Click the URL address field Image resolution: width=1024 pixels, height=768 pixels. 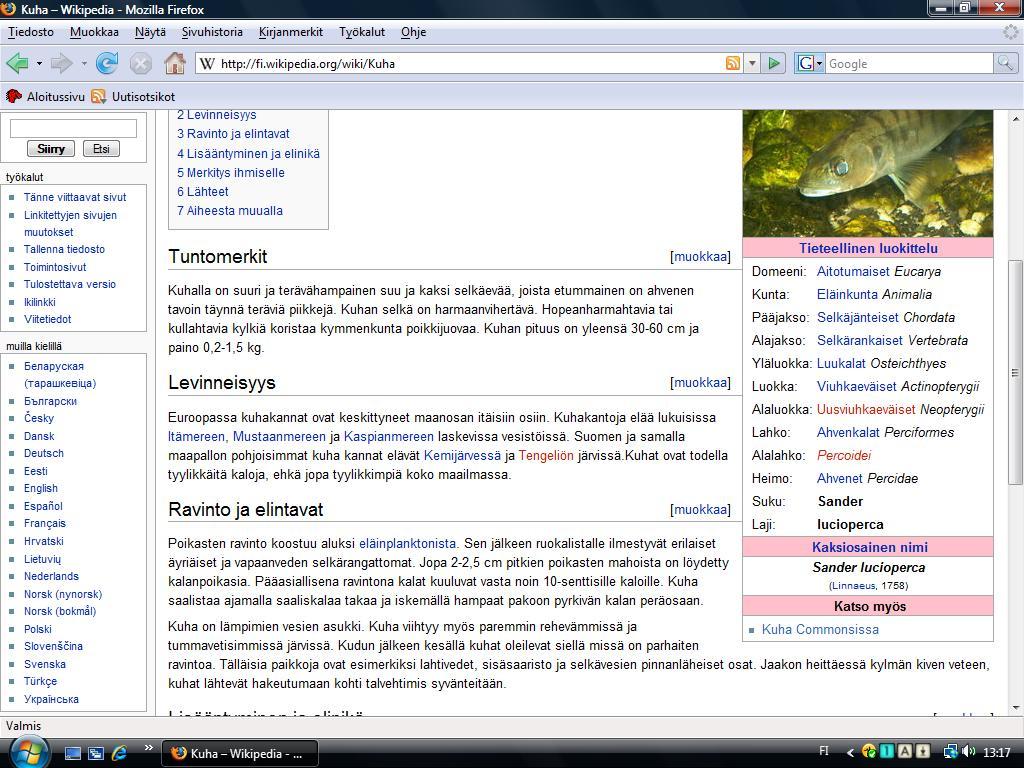point(469,63)
